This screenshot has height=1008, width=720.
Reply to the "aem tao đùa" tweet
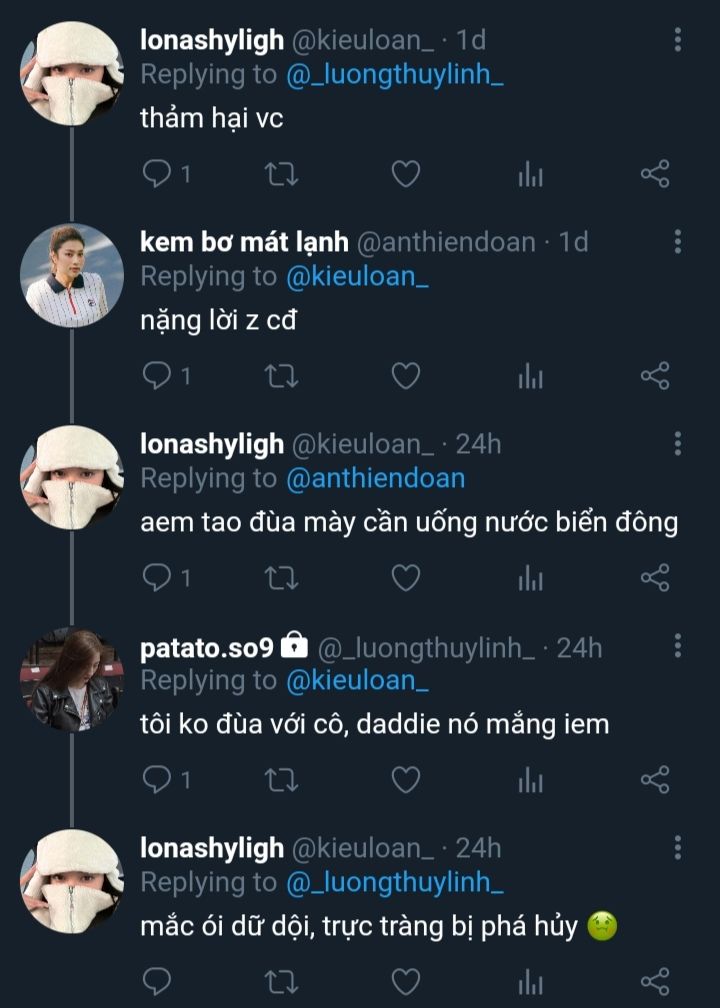click(158, 577)
